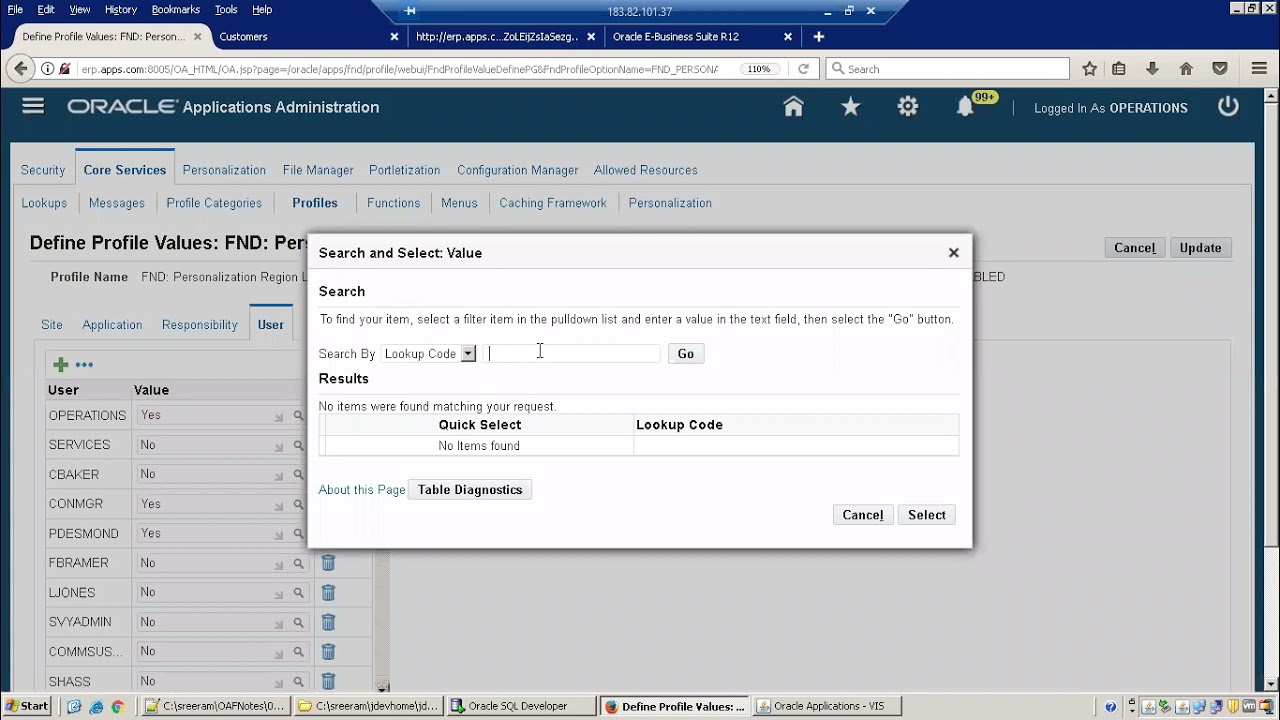Open the Settings gear icon
Image resolution: width=1280 pixels, height=720 pixels.
point(907,107)
